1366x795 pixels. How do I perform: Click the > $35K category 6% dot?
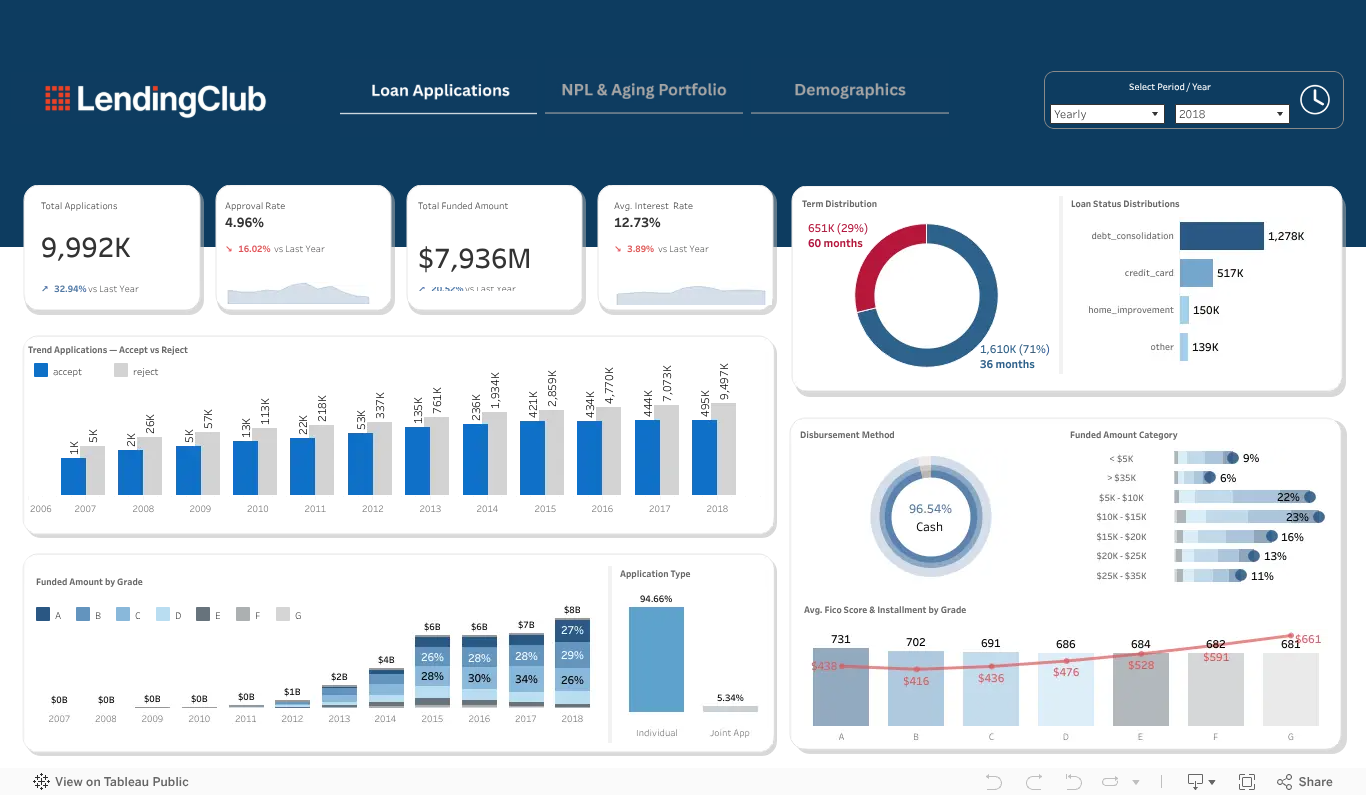pyautogui.click(x=1210, y=478)
